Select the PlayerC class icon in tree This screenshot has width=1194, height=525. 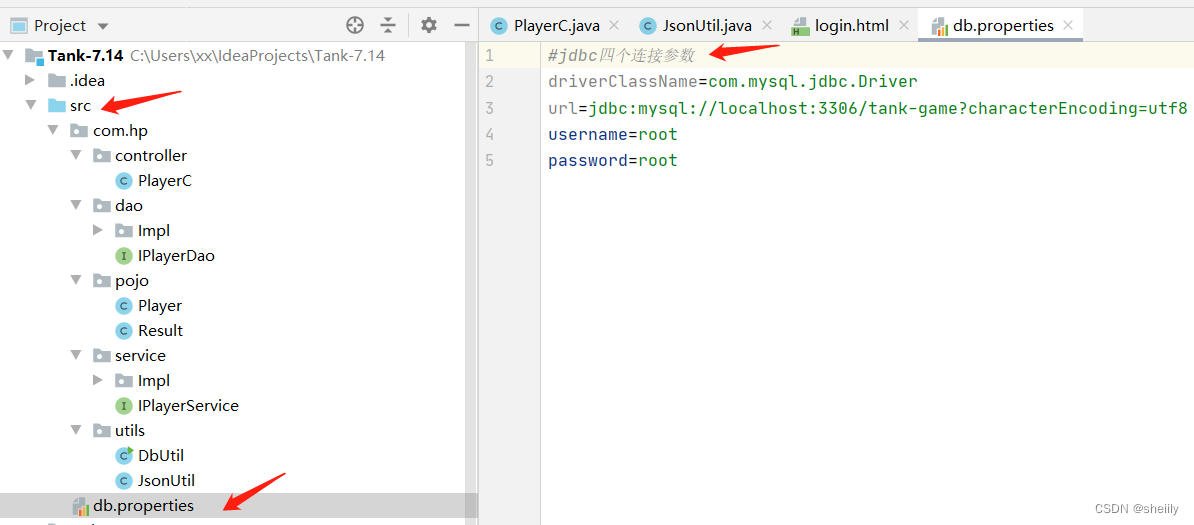(x=123, y=181)
